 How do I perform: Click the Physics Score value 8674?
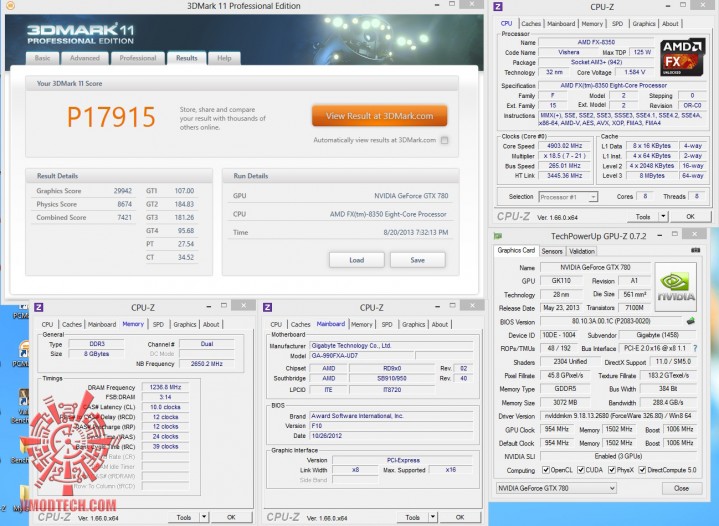pyautogui.click(x=124, y=204)
